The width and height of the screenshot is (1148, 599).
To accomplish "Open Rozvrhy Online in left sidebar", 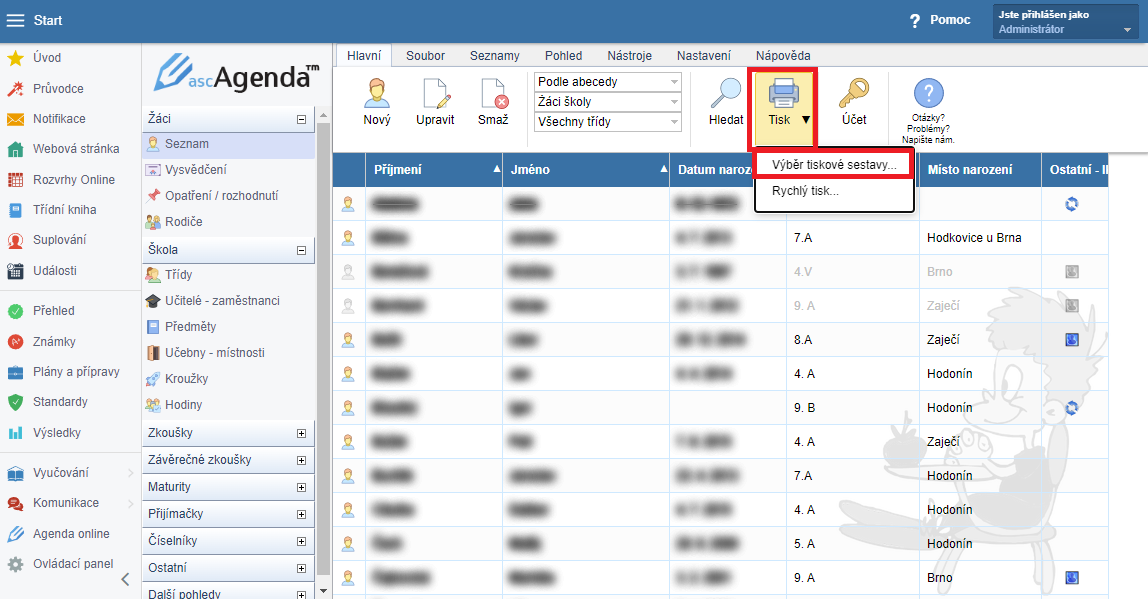I will pos(73,180).
